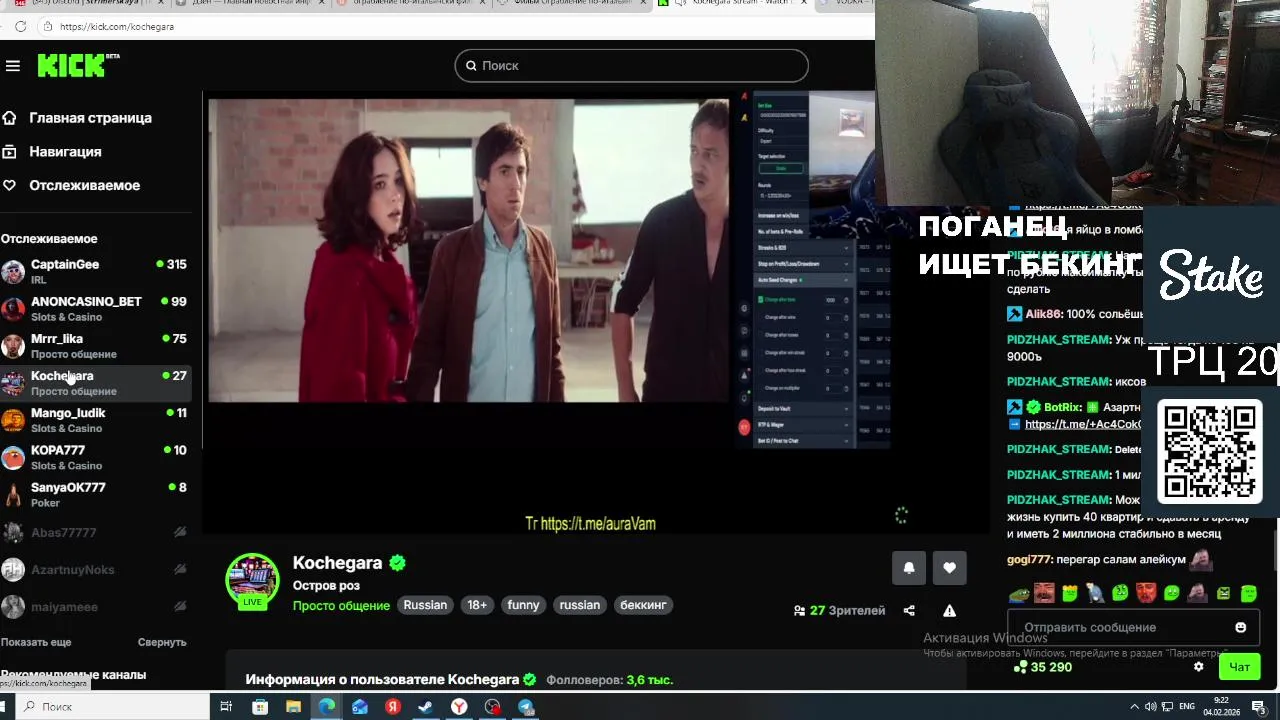This screenshot has height=720, width=1280.
Task: Open the notification center in the taskbar
Action: [x=1259, y=707]
